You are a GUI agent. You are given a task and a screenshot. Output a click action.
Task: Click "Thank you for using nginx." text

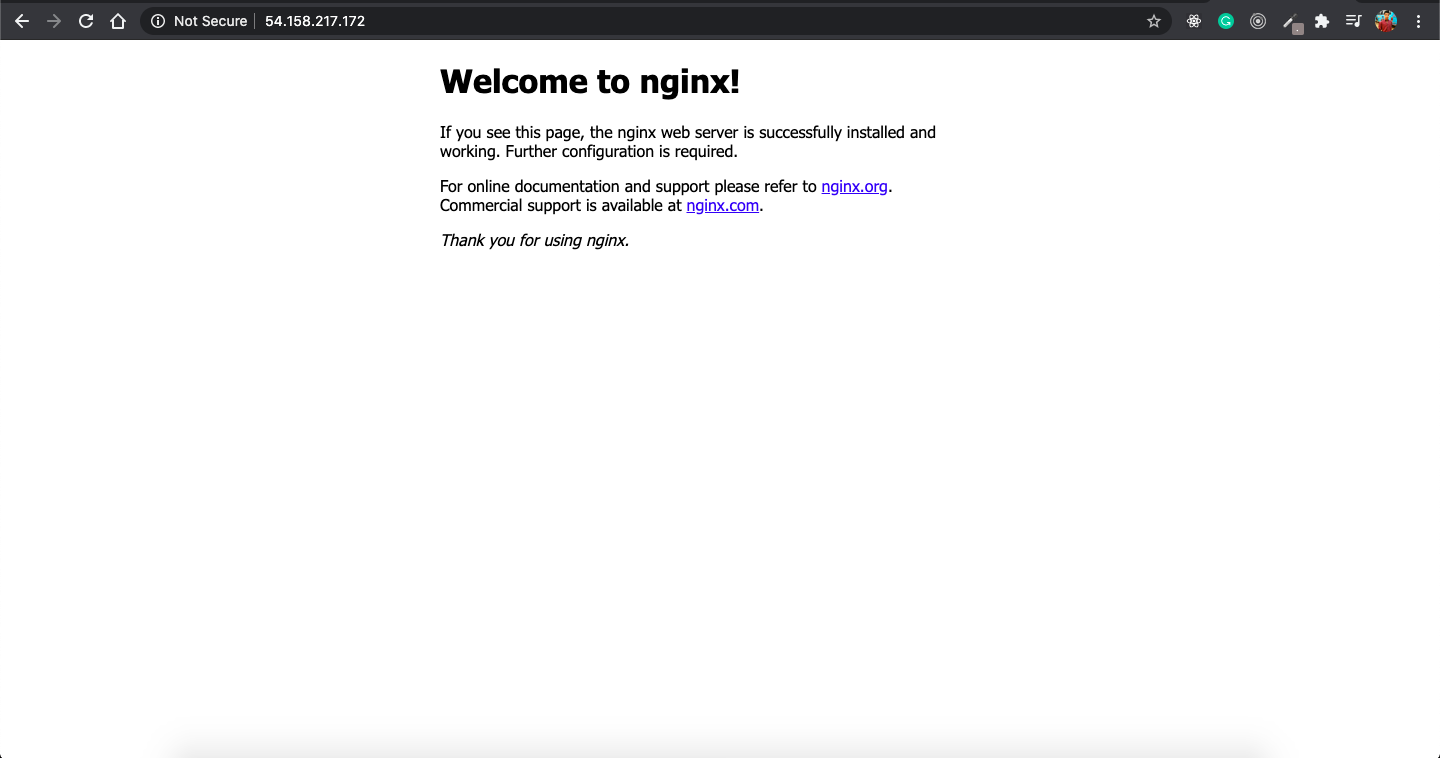535,240
